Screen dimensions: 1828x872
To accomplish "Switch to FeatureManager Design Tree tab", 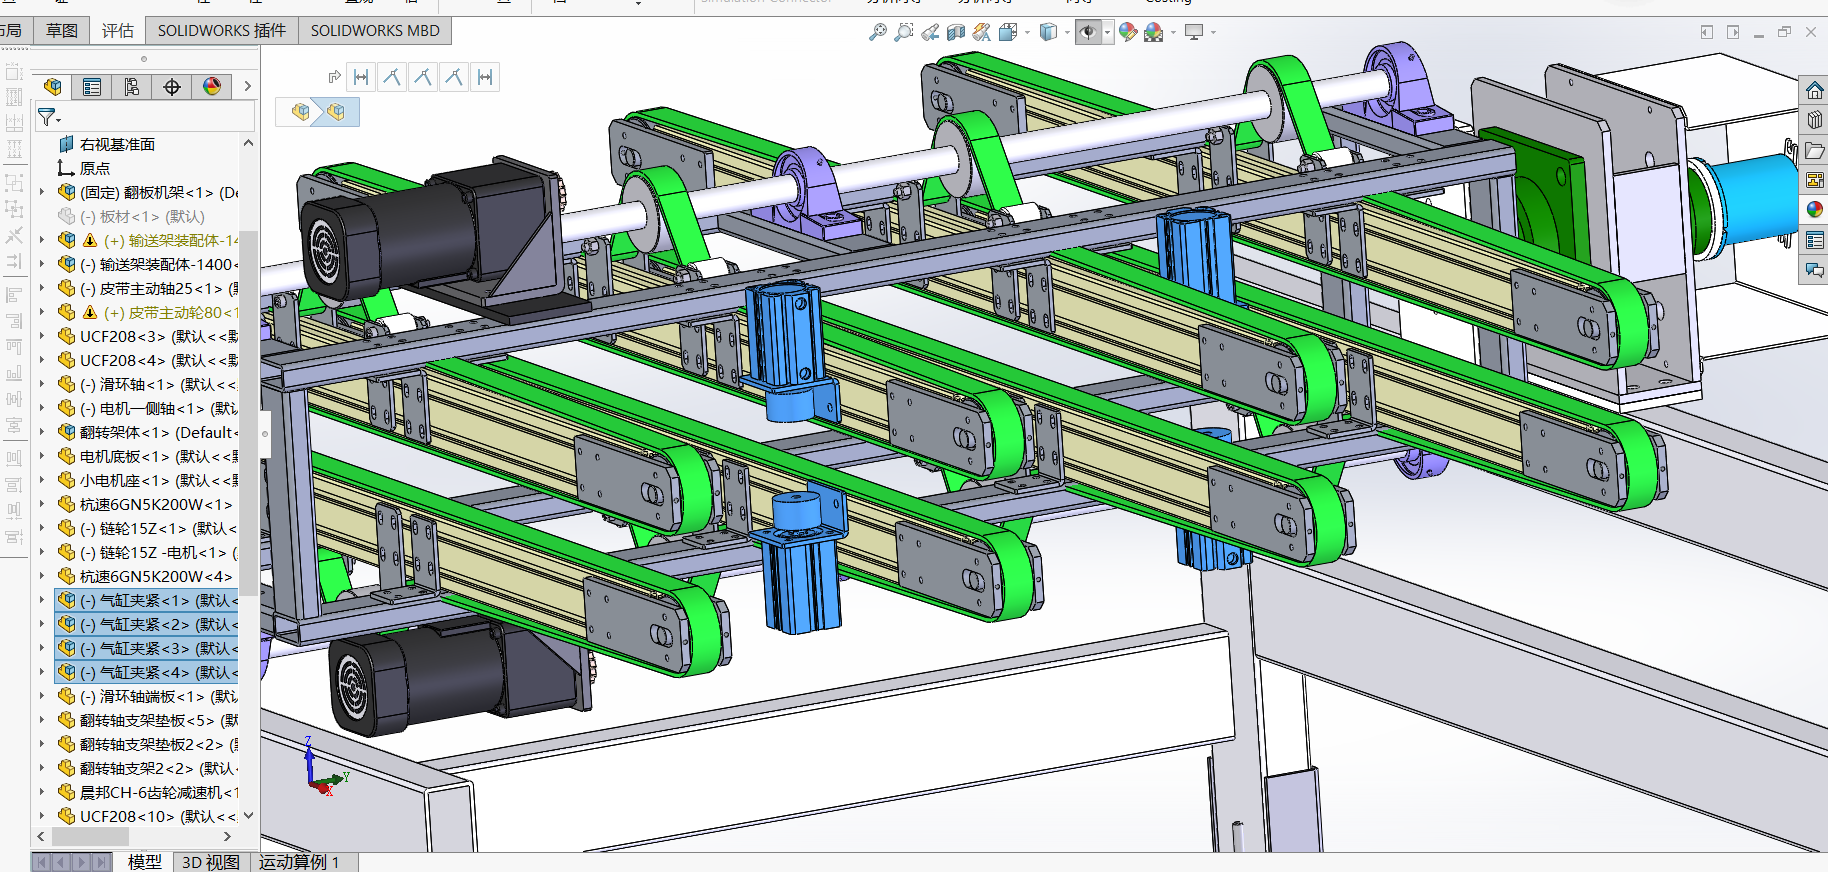I will 52,87.
